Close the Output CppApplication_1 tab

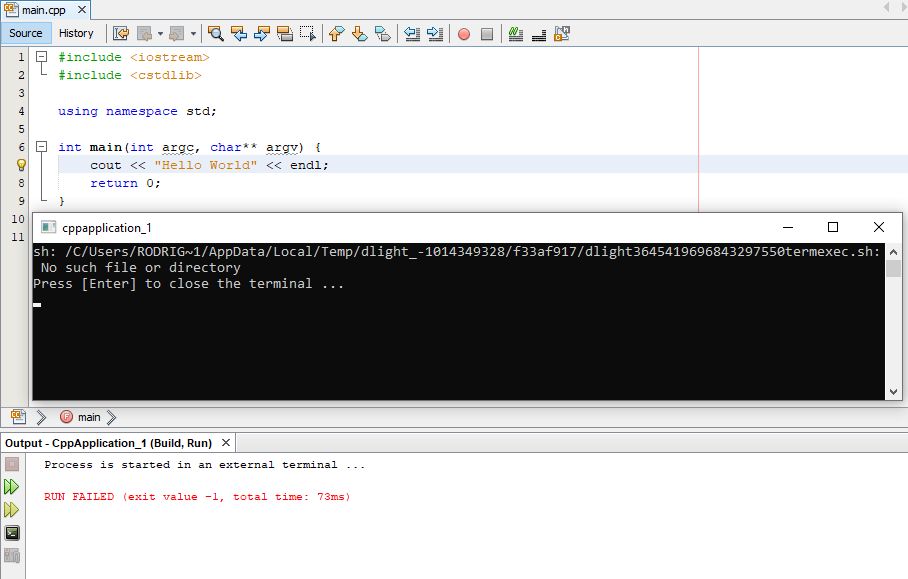[226, 443]
